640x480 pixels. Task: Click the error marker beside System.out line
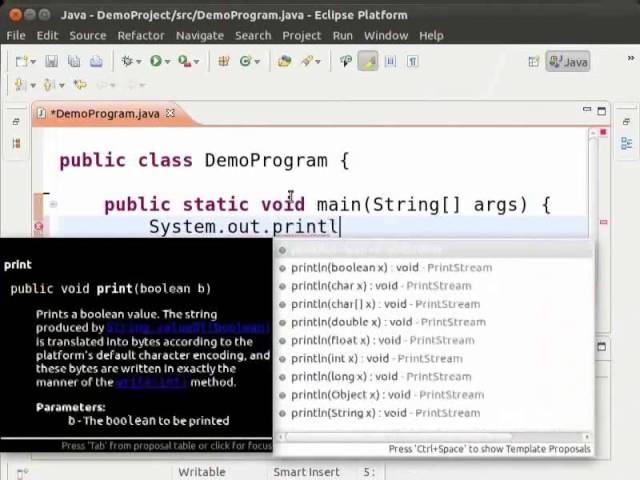pyautogui.click(x=39, y=226)
